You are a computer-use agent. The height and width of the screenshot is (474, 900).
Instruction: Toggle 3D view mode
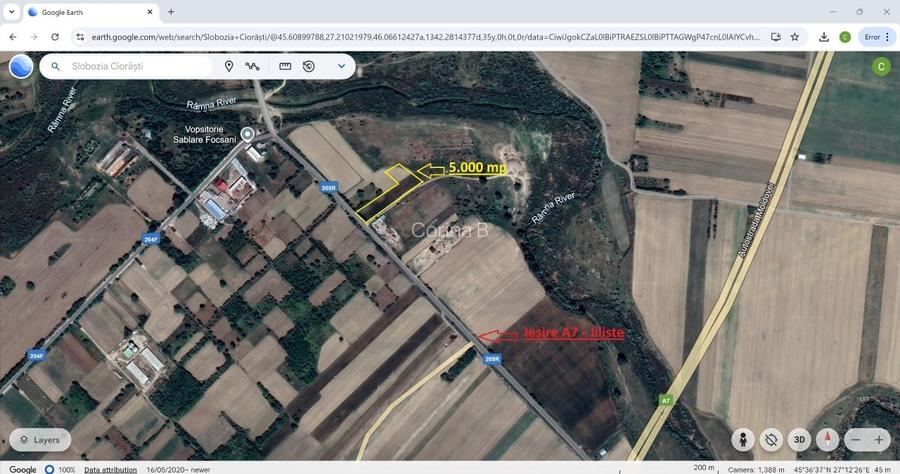(799, 439)
